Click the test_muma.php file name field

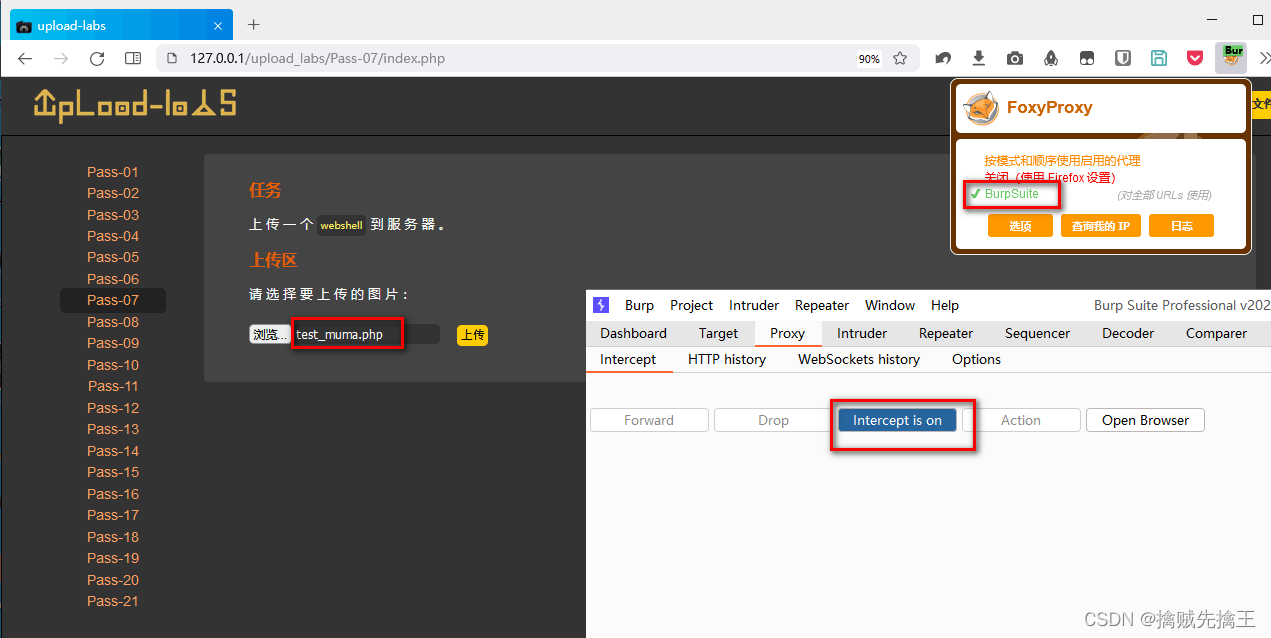point(366,334)
